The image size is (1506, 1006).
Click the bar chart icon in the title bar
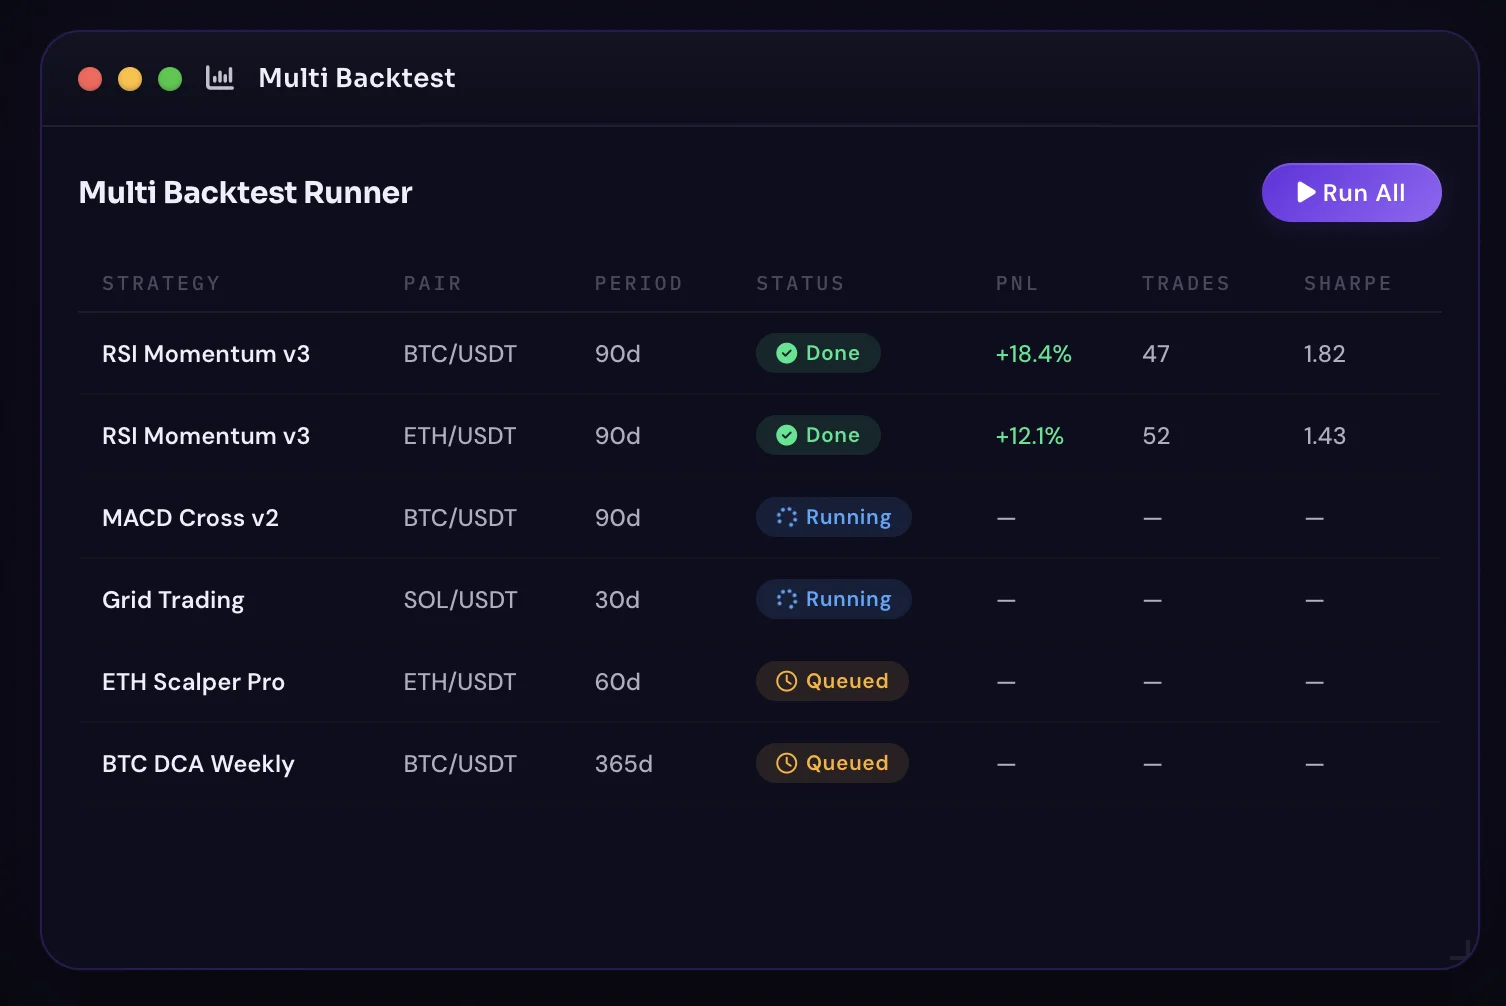219,77
